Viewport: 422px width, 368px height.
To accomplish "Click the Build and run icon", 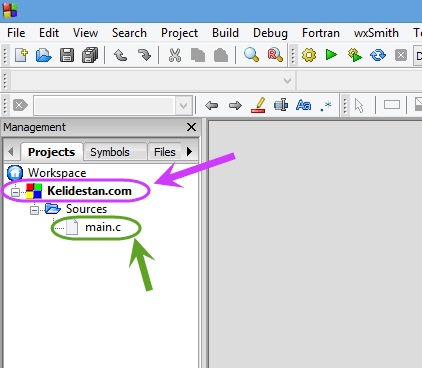I will [355, 55].
